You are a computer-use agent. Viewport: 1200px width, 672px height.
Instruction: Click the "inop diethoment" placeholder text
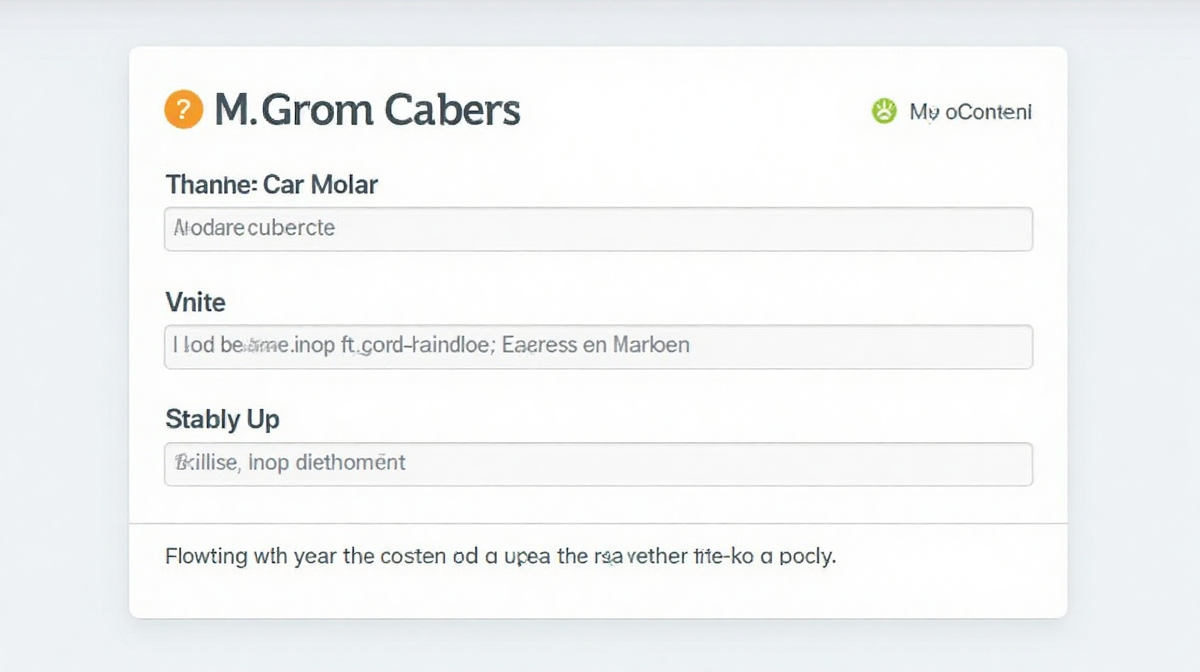(326, 463)
